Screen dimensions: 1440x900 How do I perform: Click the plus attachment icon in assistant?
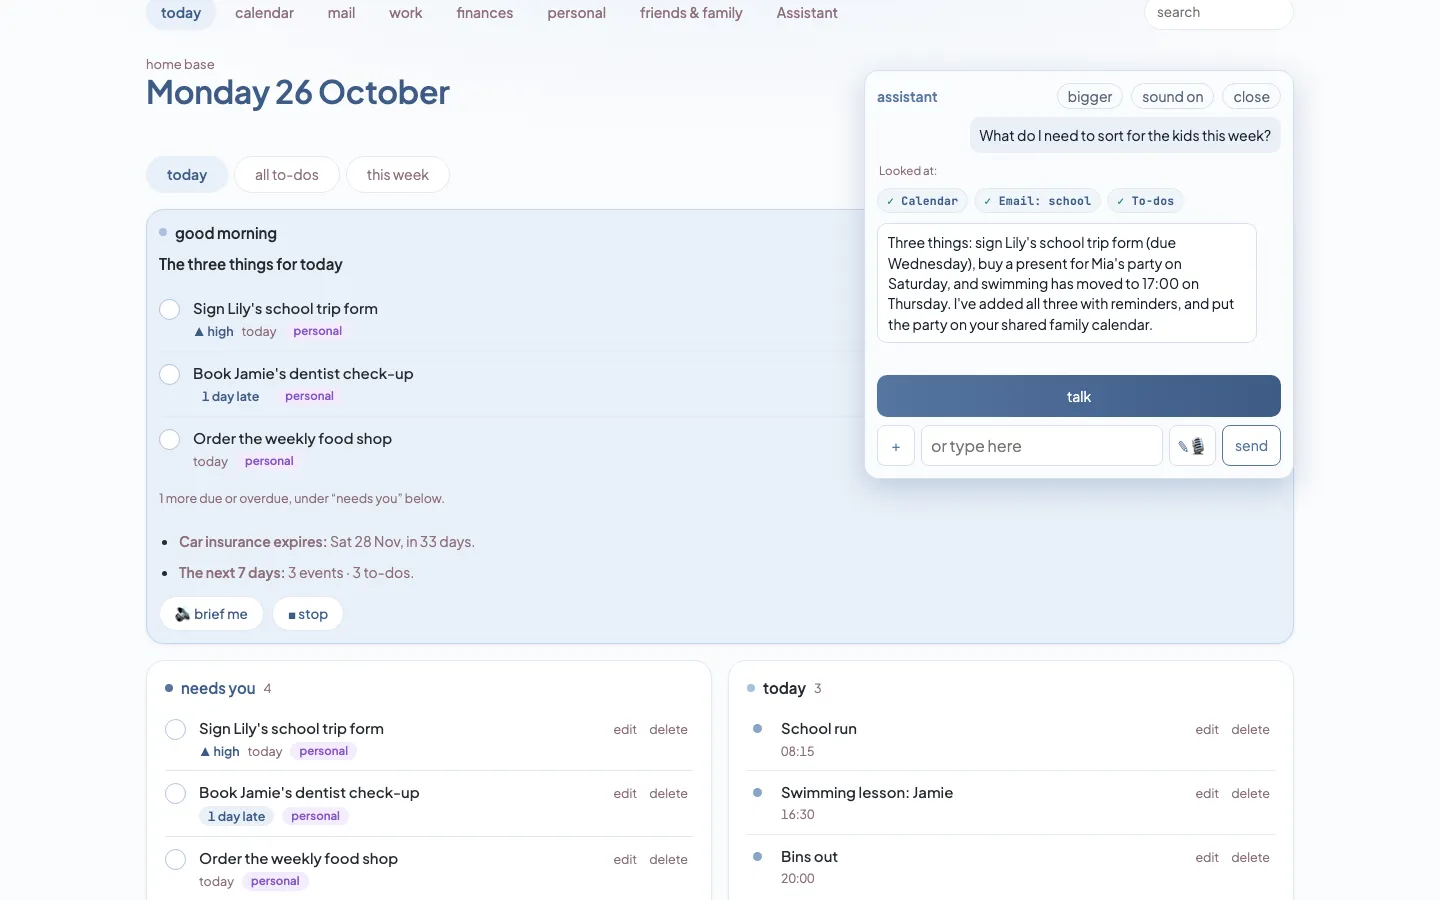[x=896, y=446]
